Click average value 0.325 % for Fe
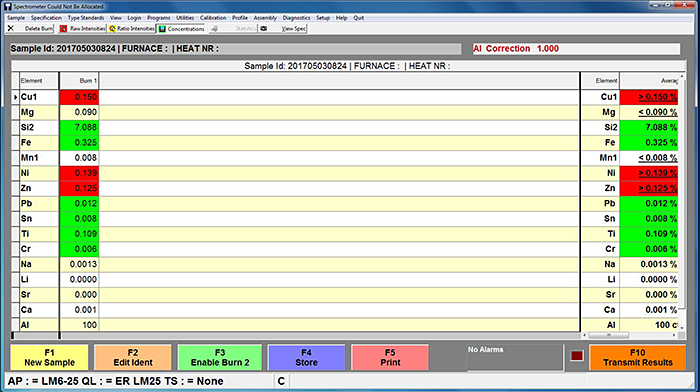 click(x=649, y=142)
